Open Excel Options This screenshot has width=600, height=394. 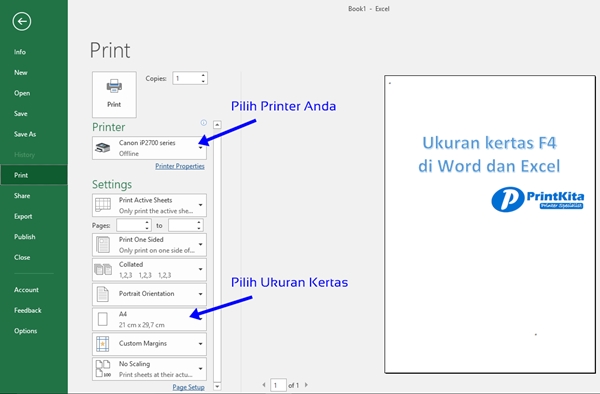tap(26, 331)
